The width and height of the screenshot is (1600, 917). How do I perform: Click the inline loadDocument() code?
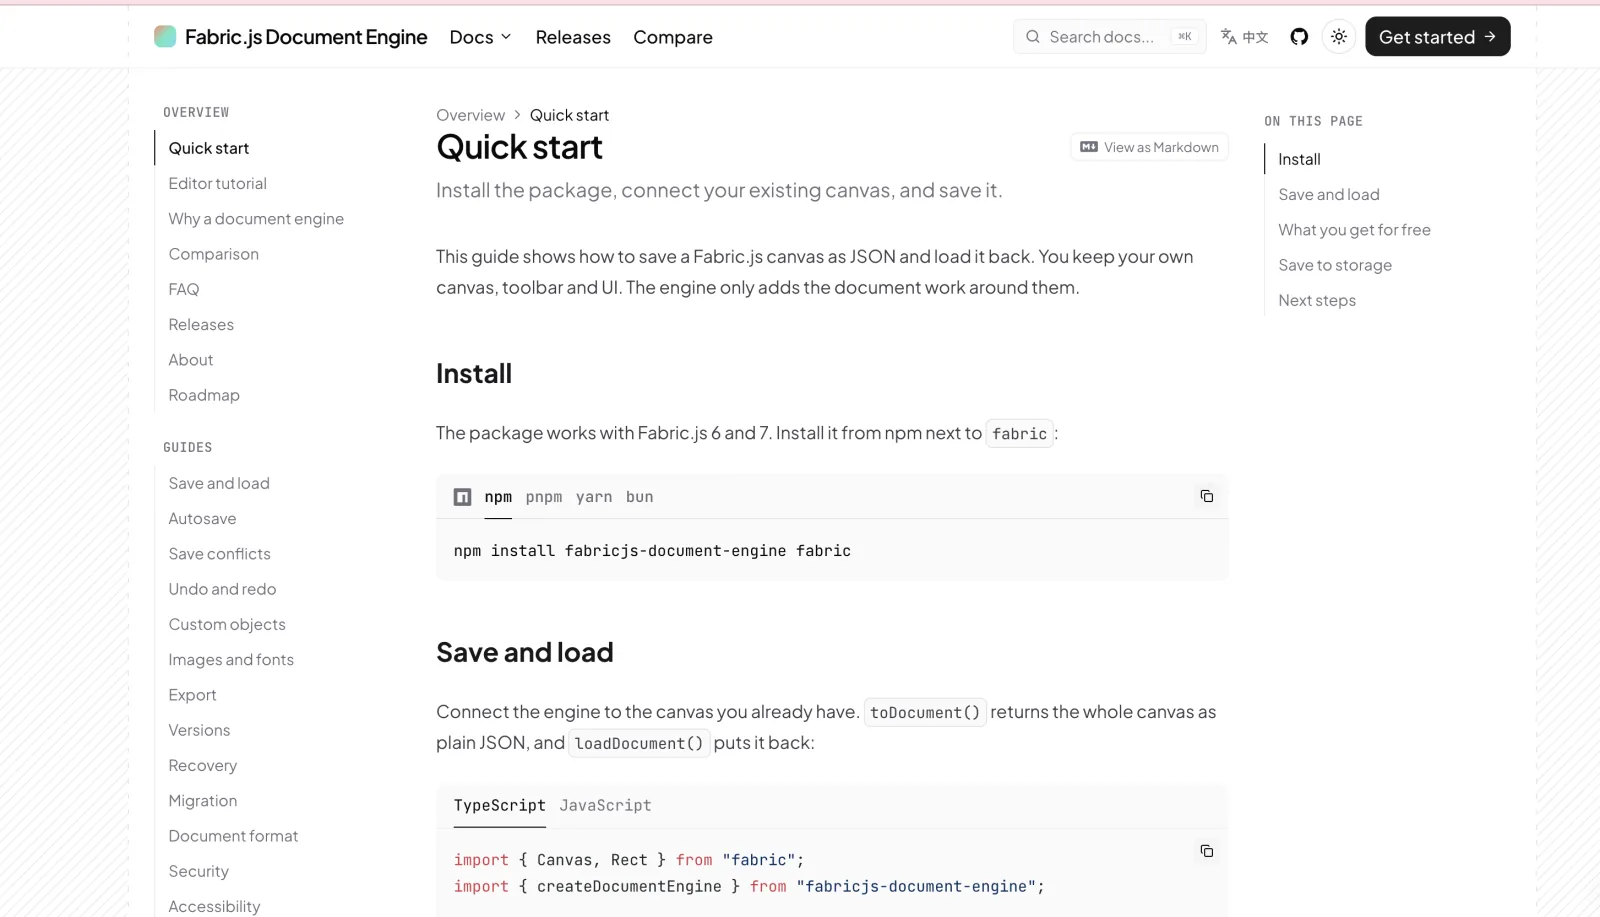pyautogui.click(x=639, y=743)
